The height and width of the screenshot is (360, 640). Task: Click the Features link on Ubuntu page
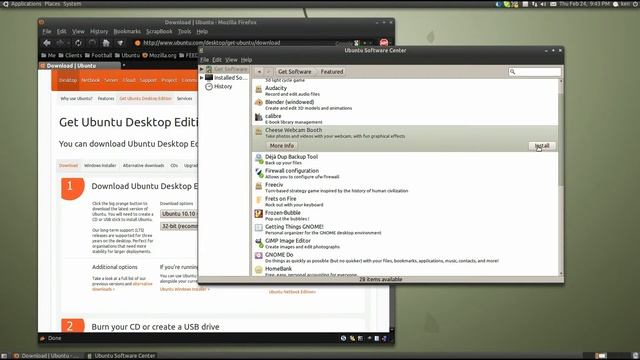point(106,99)
